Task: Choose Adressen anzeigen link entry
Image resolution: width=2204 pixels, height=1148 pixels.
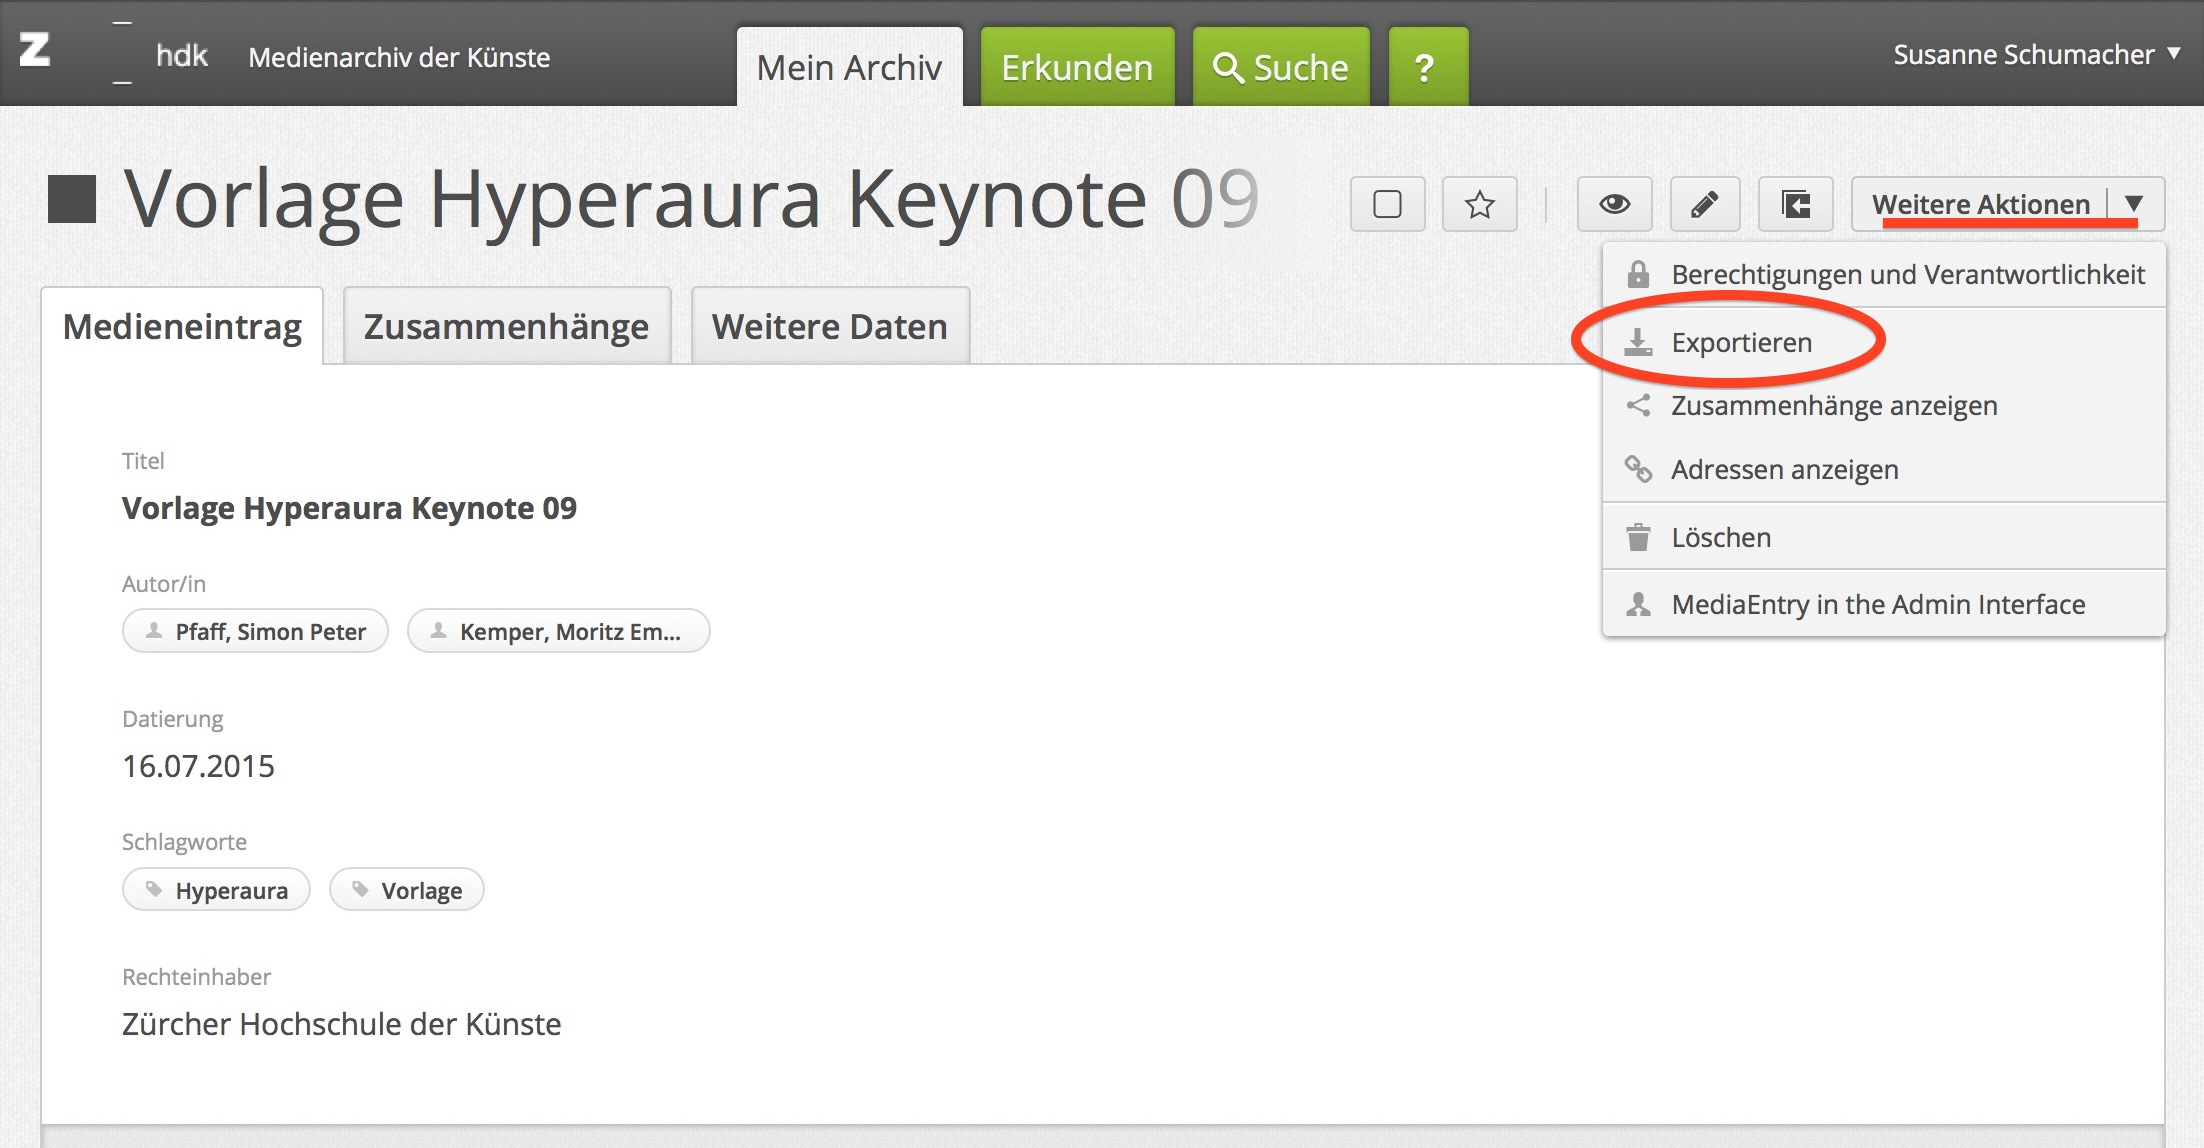Action: pos(1784,470)
